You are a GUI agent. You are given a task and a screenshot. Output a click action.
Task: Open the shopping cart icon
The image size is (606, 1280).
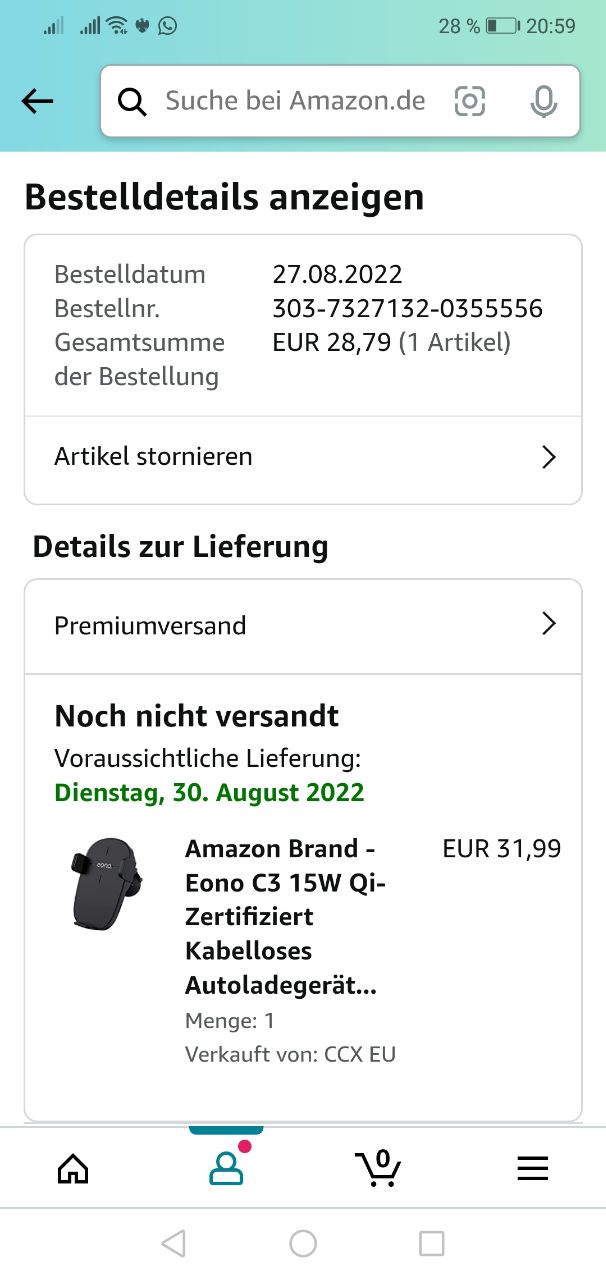(378, 1168)
